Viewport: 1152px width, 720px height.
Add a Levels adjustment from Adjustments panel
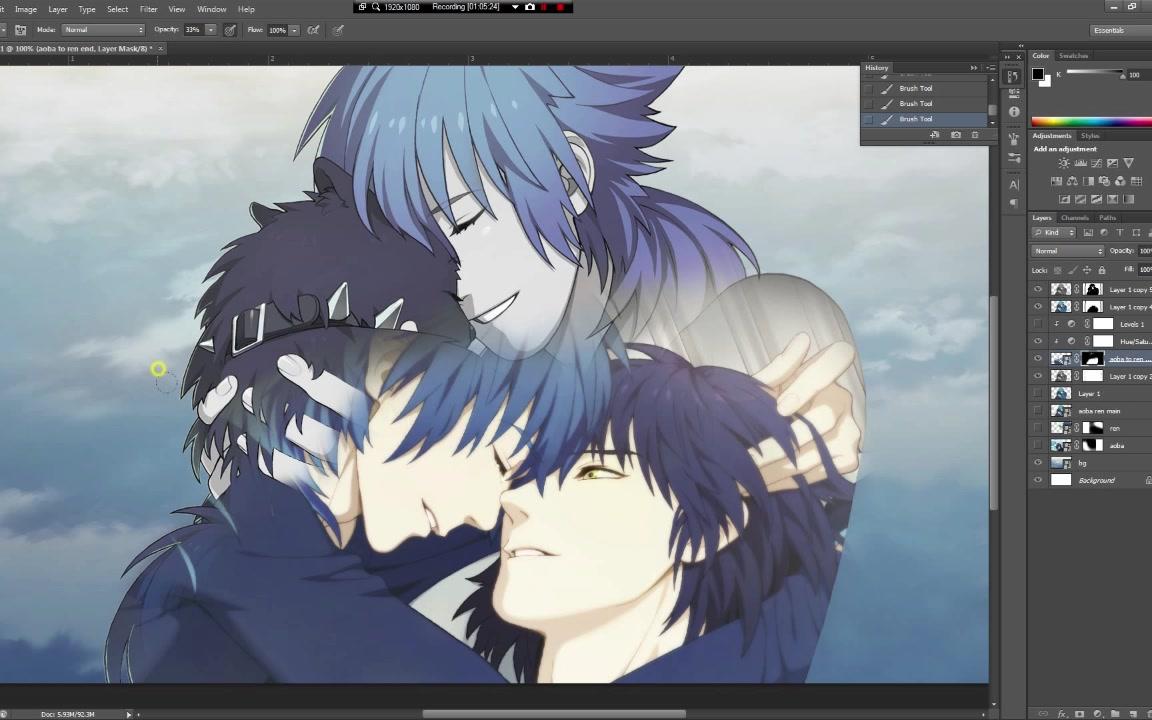tap(1080, 163)
